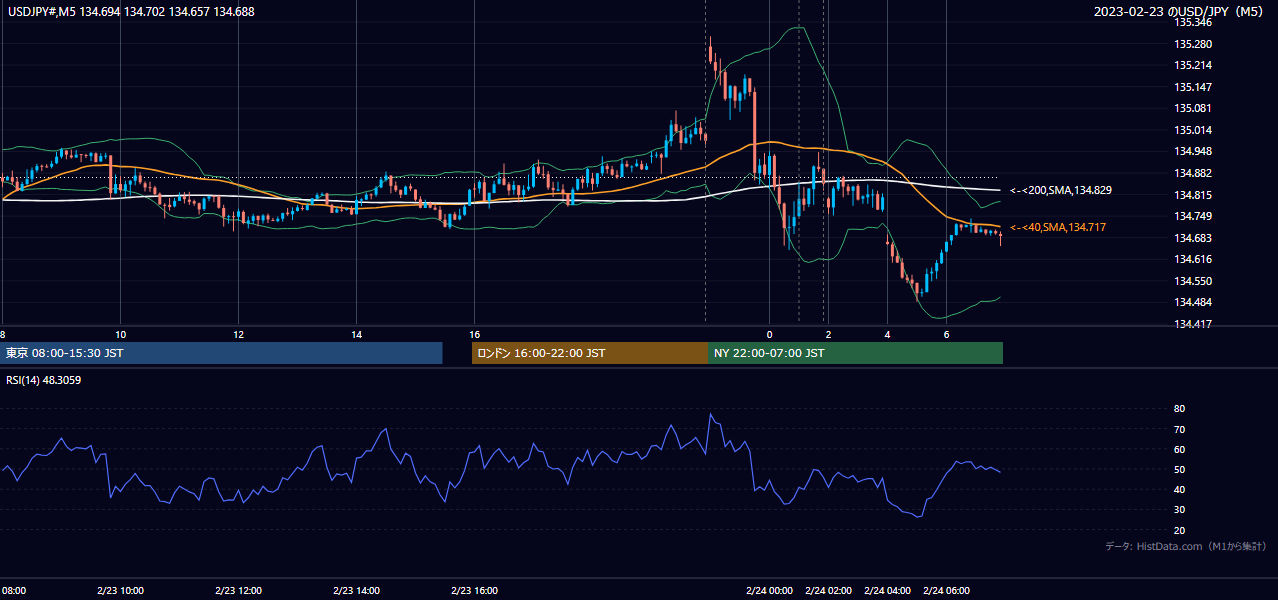Click price level 134.484 on axis
Screen dimensions: 1278x600
pos(1193,302)
